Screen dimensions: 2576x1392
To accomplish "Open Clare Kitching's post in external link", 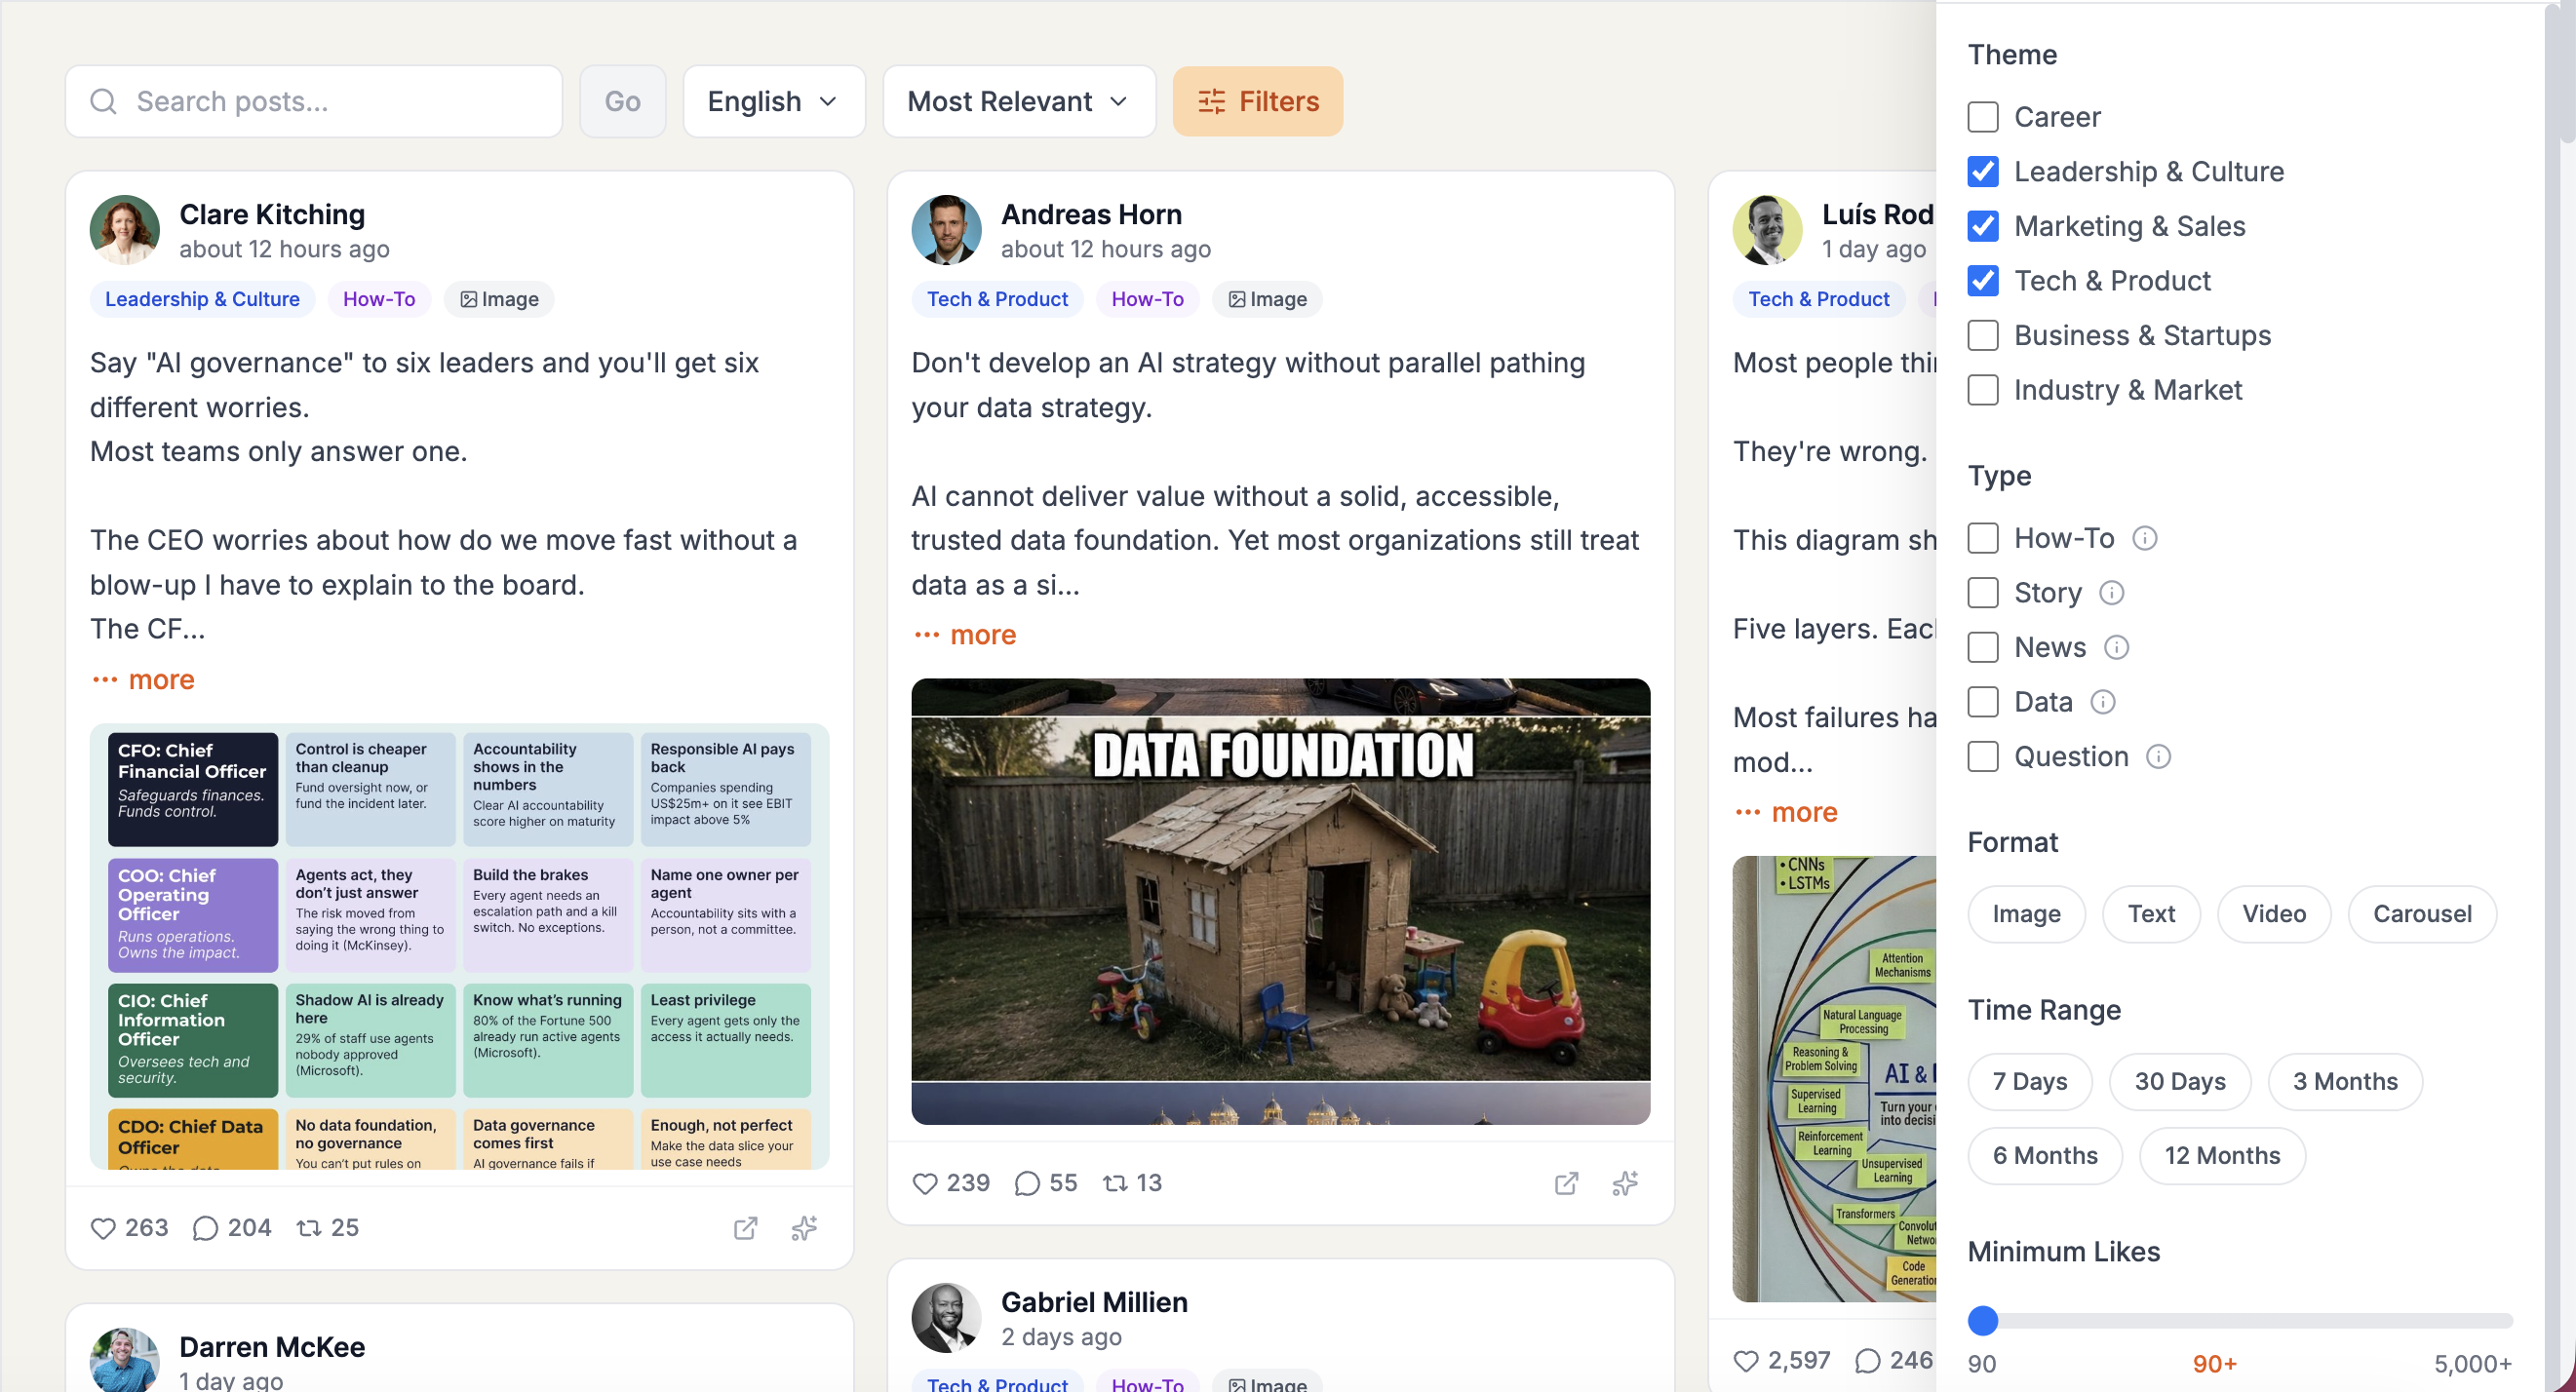I will click(x=745, y=1228).
